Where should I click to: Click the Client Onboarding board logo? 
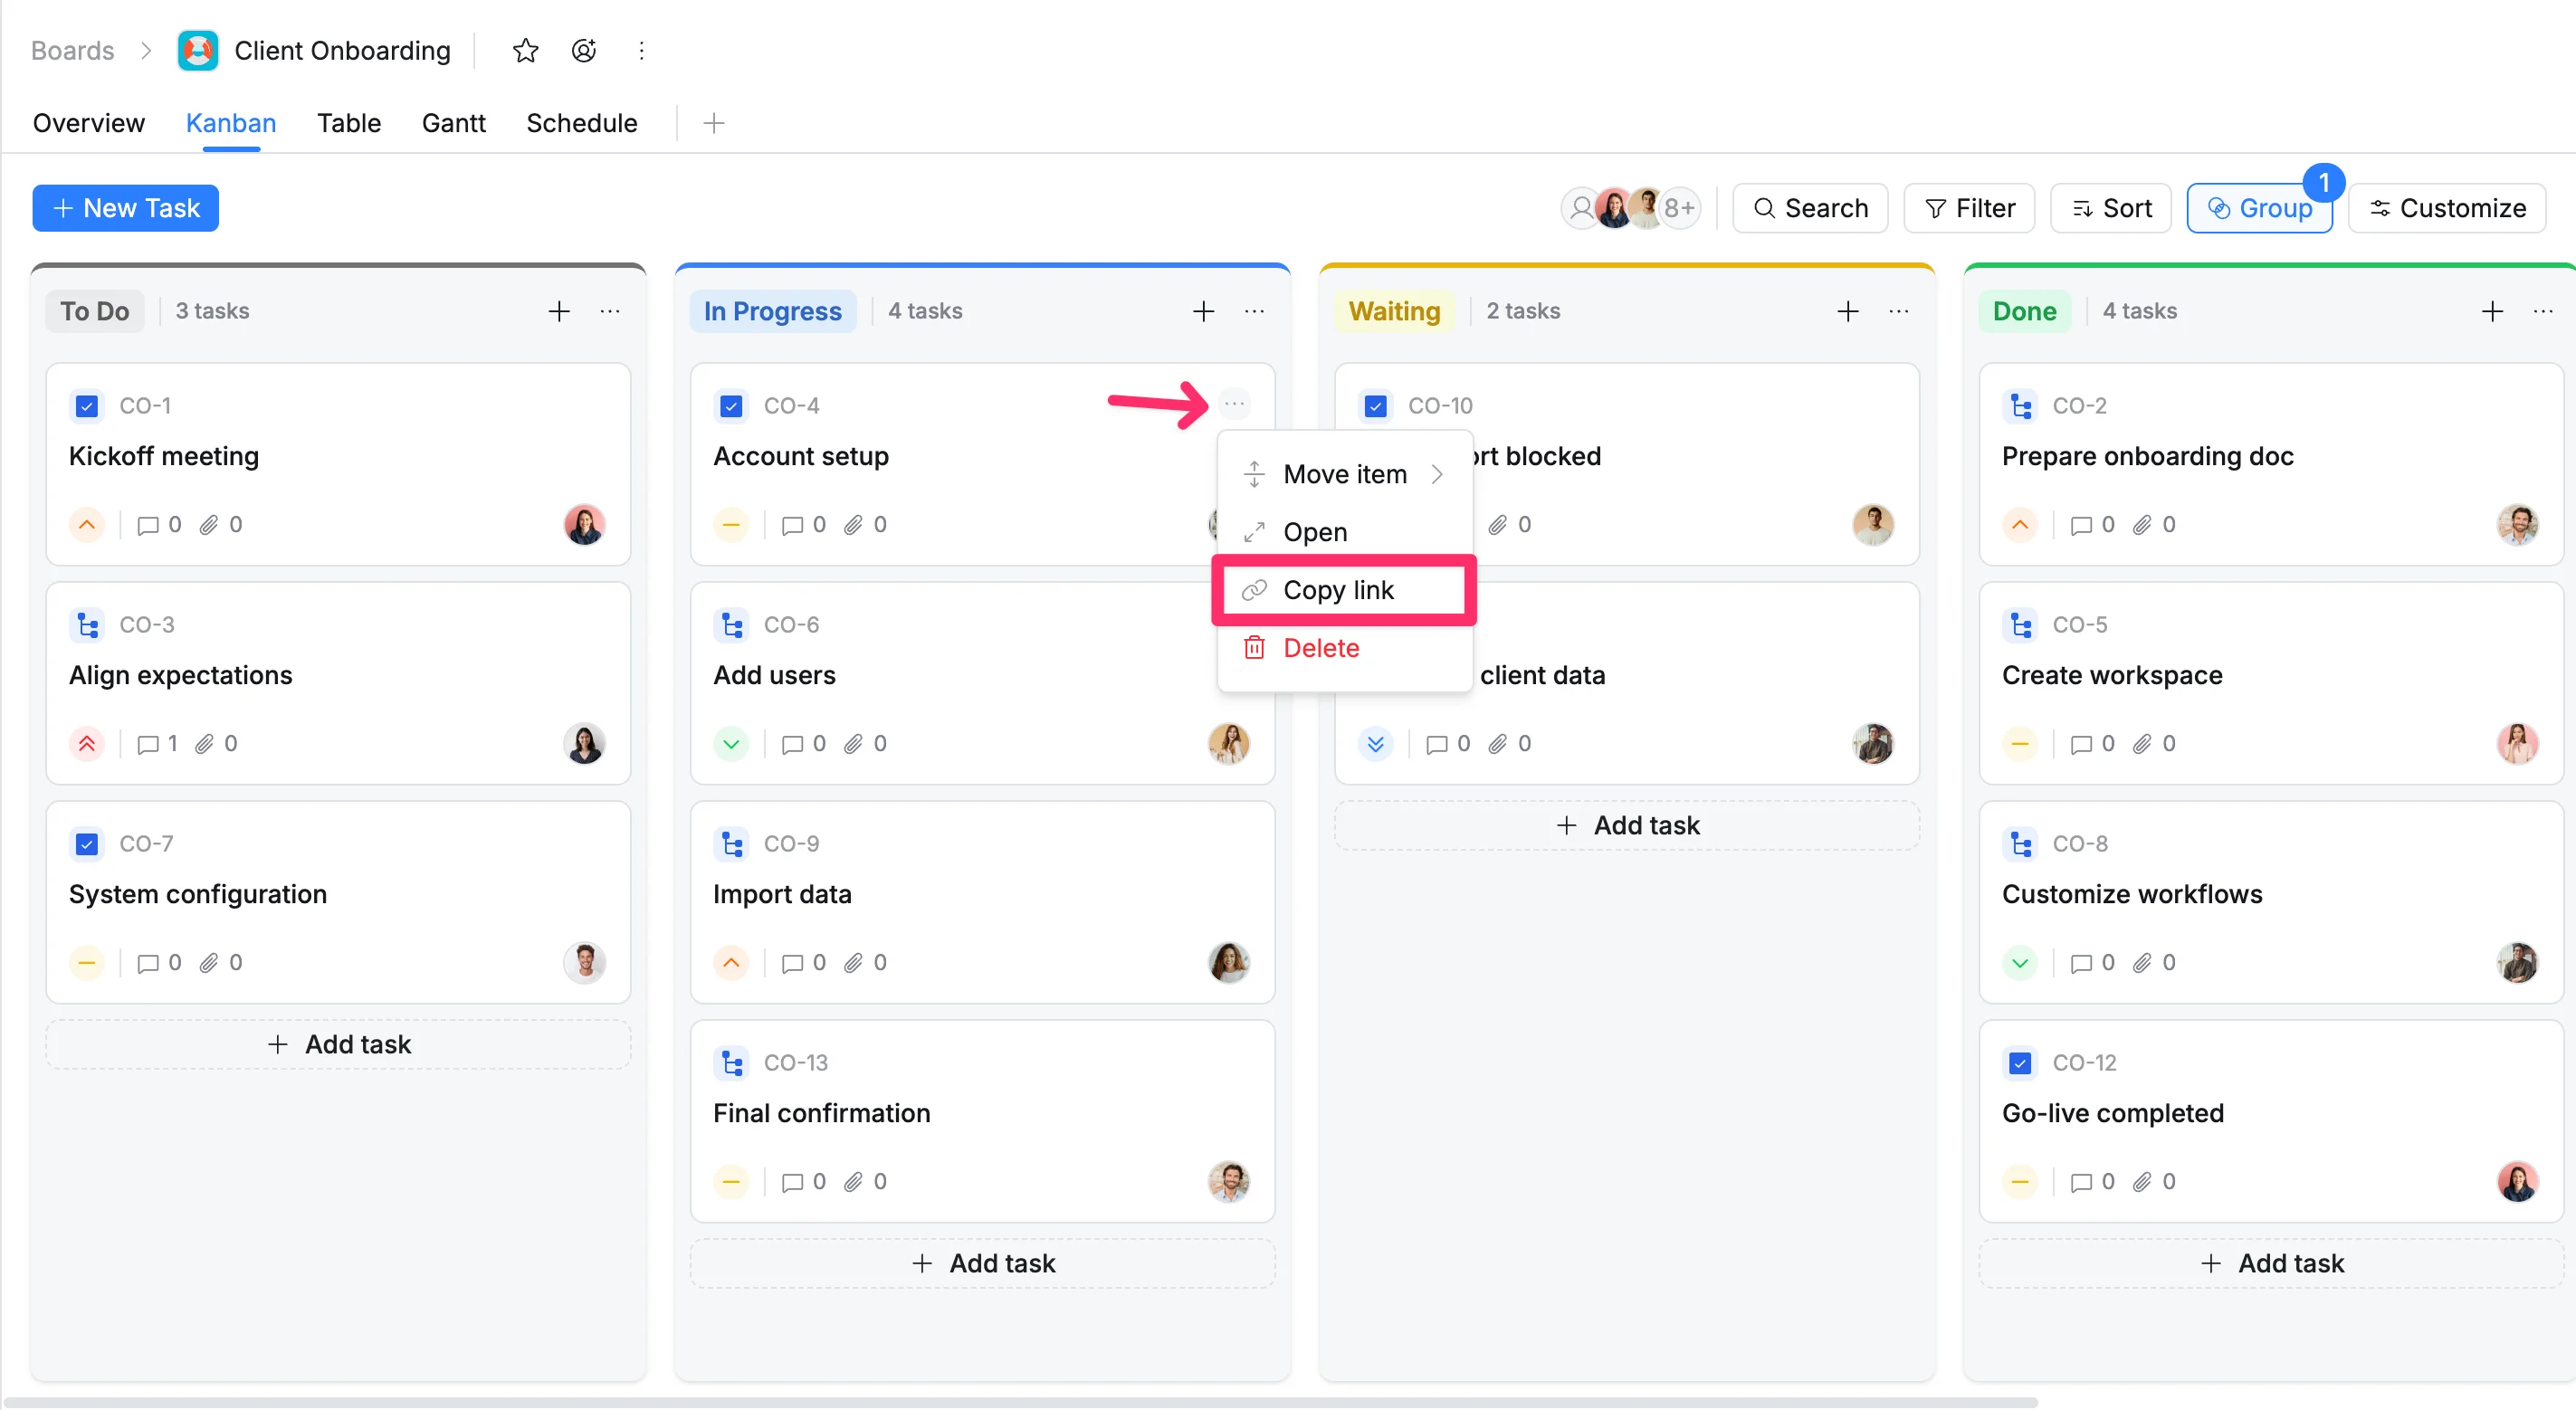197,50
